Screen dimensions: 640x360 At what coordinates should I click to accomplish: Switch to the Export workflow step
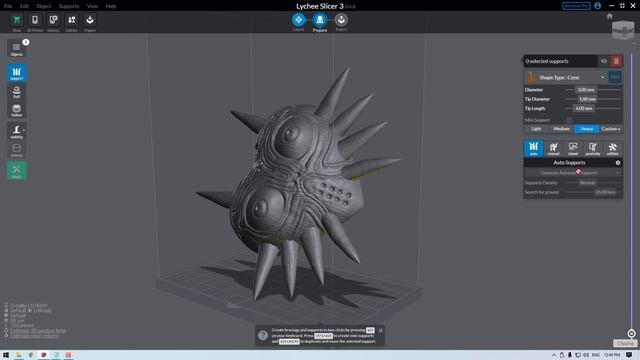pos(341,20)
